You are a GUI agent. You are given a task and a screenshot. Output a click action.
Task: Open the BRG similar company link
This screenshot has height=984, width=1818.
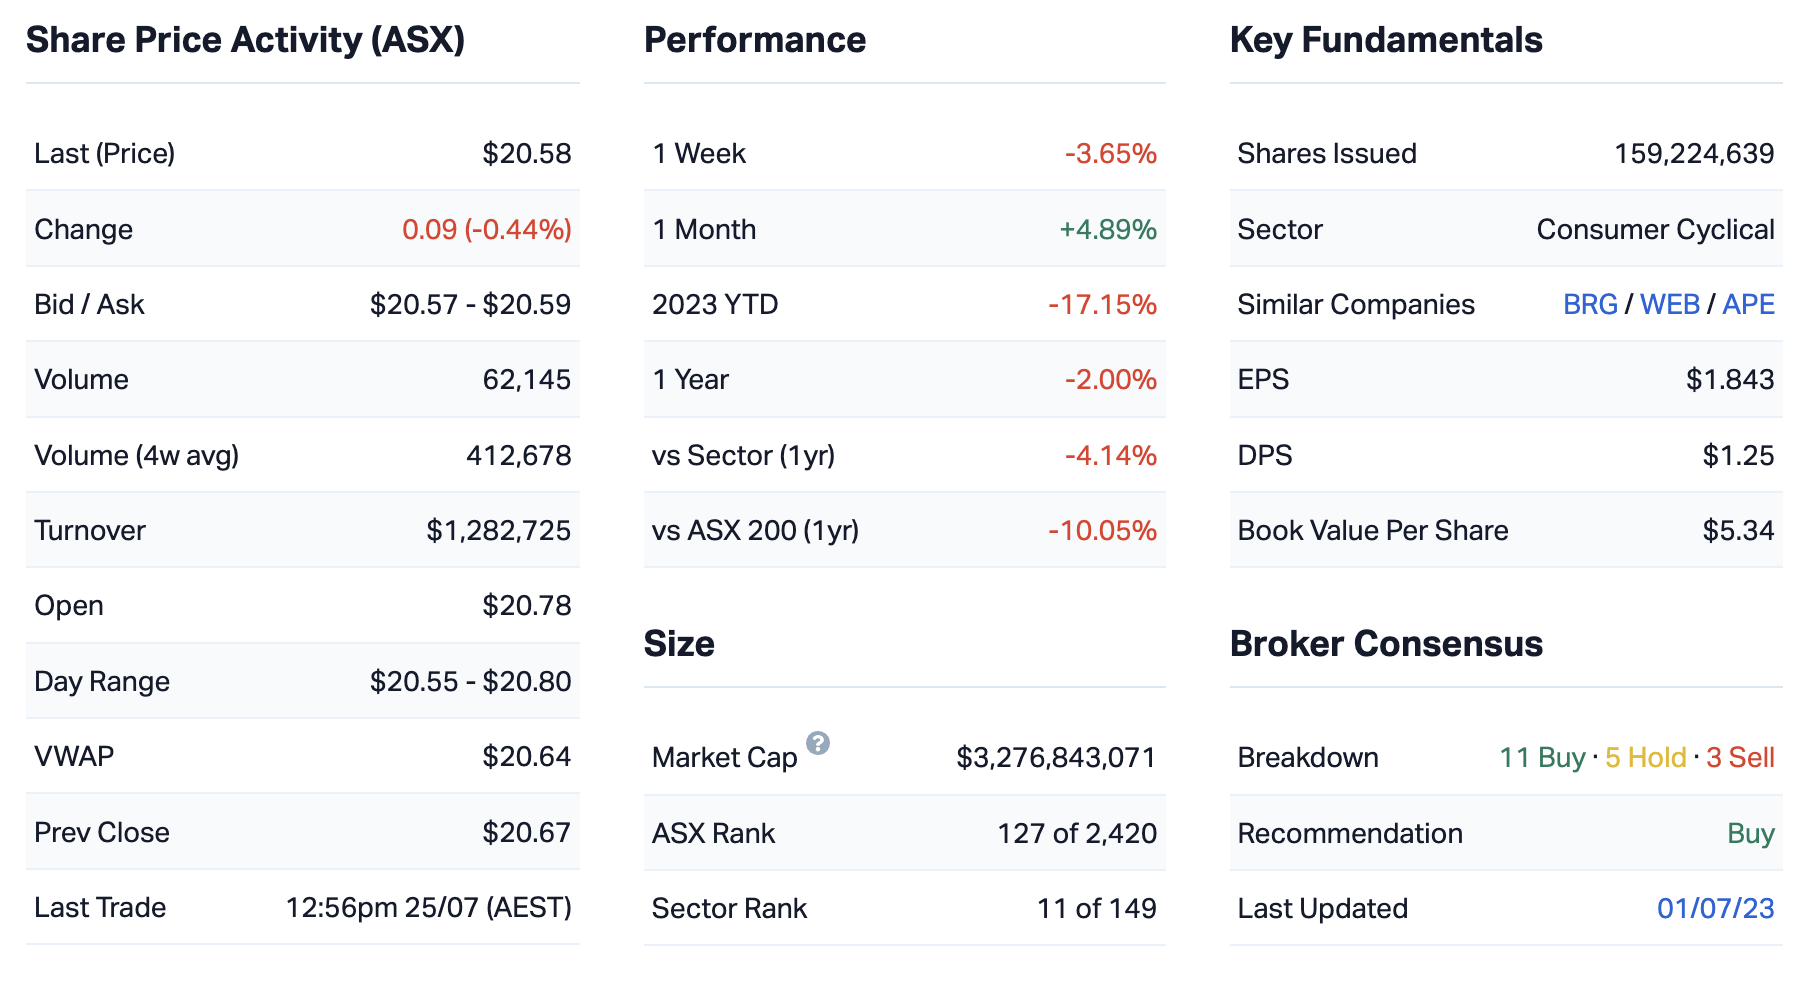1590,304
